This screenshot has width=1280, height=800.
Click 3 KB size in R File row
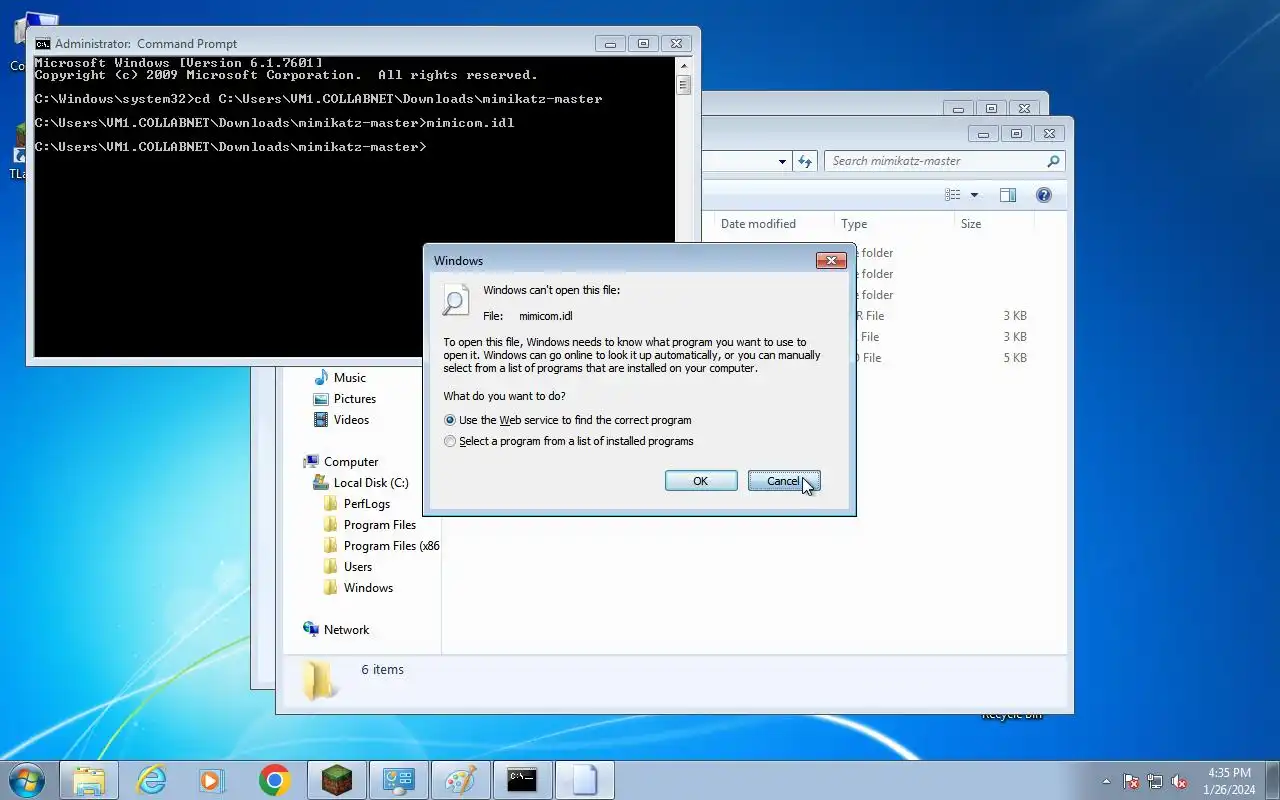[1015, 316]
